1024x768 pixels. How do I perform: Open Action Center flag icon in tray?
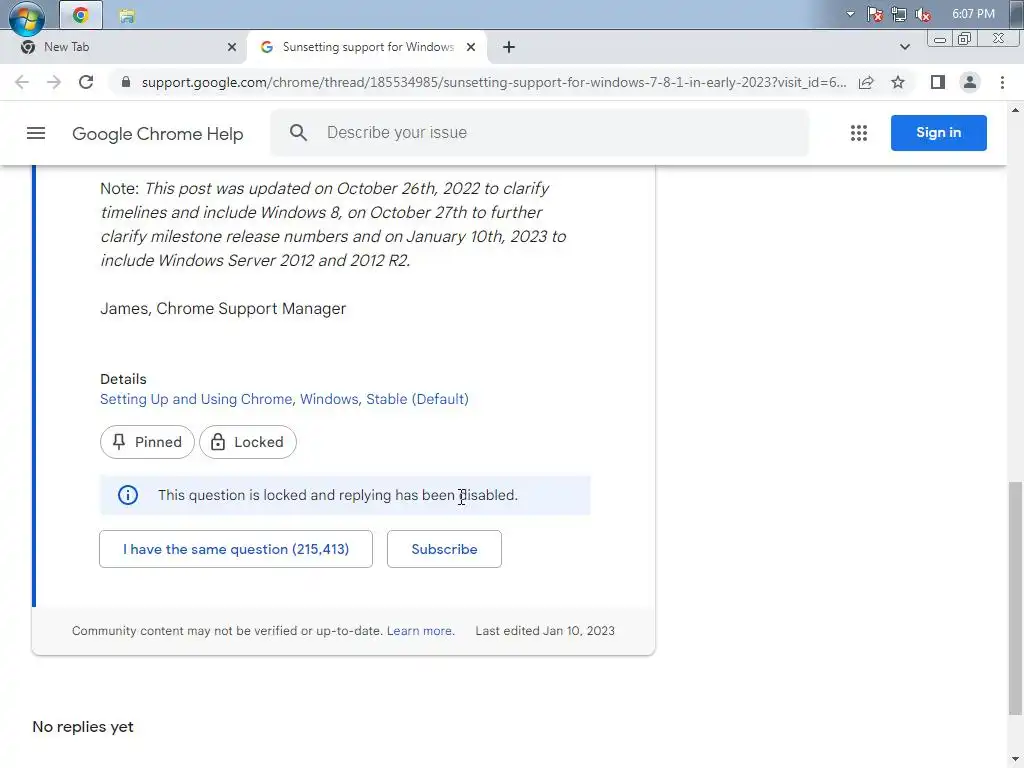tap(875, 14)
